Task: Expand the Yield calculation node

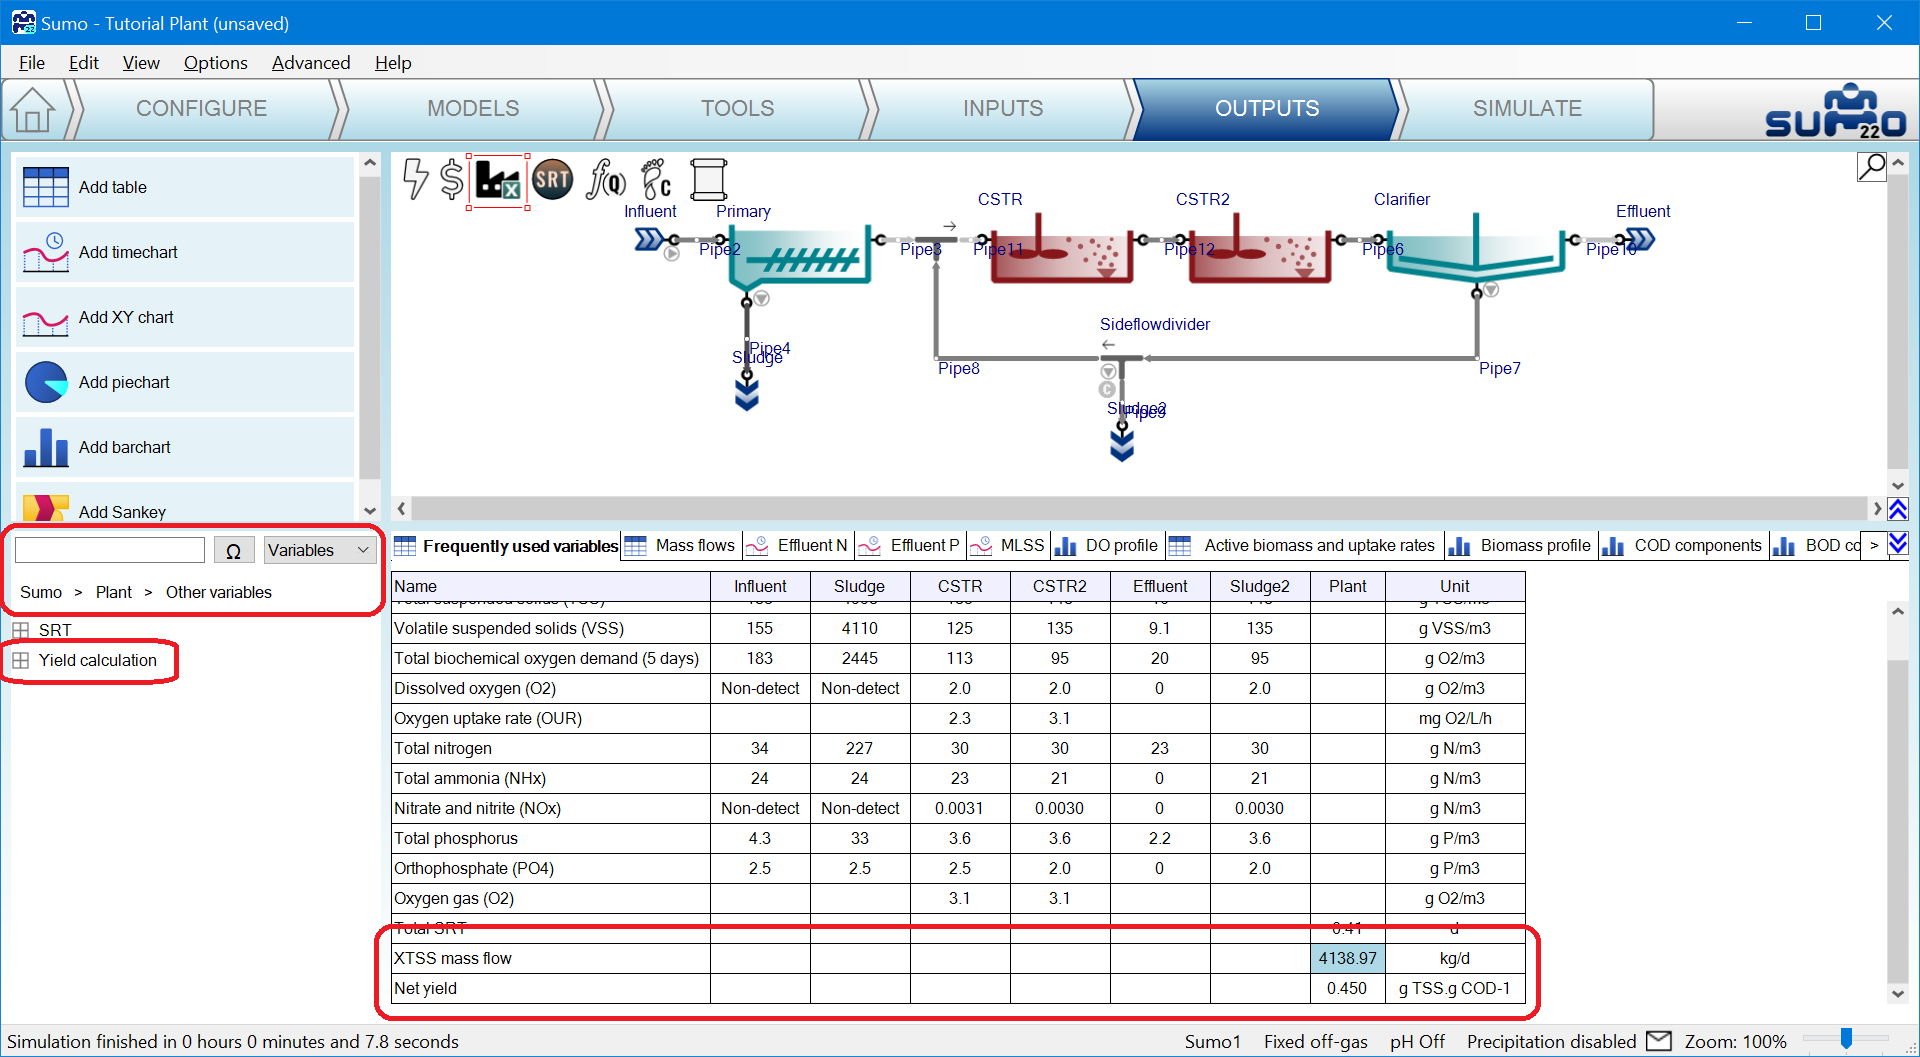Action: pos(20,660)
